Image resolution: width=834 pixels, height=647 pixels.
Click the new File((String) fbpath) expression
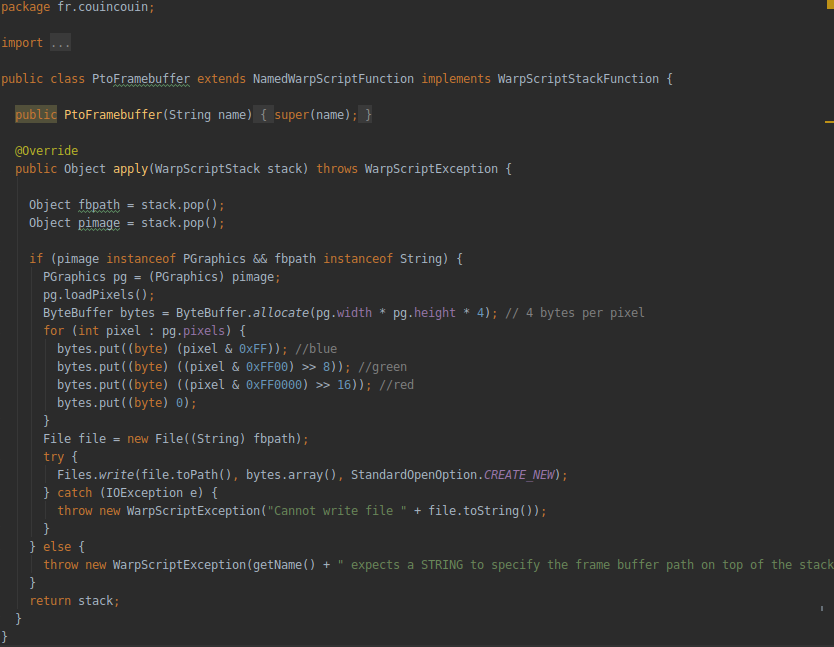pos(214,438)
